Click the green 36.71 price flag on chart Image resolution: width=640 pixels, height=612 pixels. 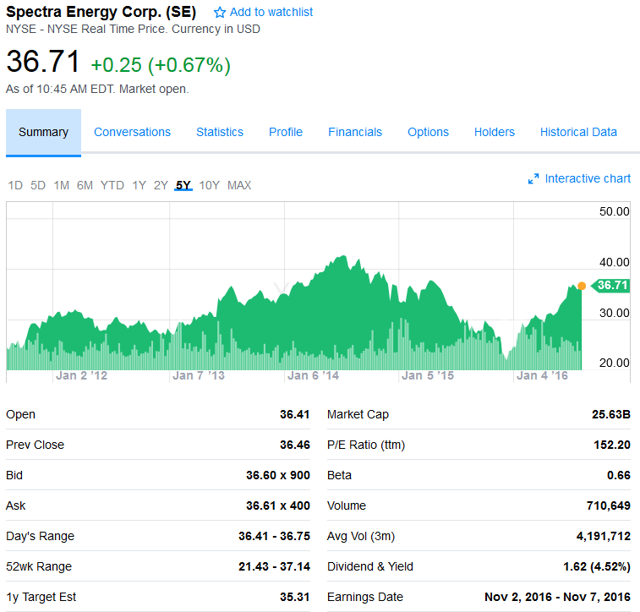[610, 285]
